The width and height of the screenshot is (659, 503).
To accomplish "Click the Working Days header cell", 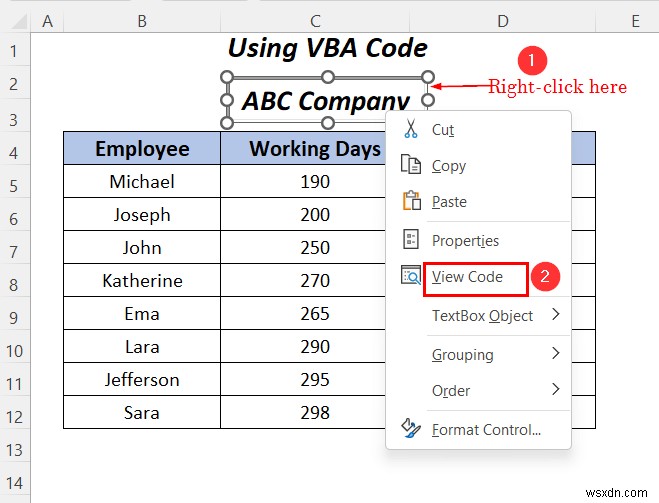I will click(x=303, y=148).
